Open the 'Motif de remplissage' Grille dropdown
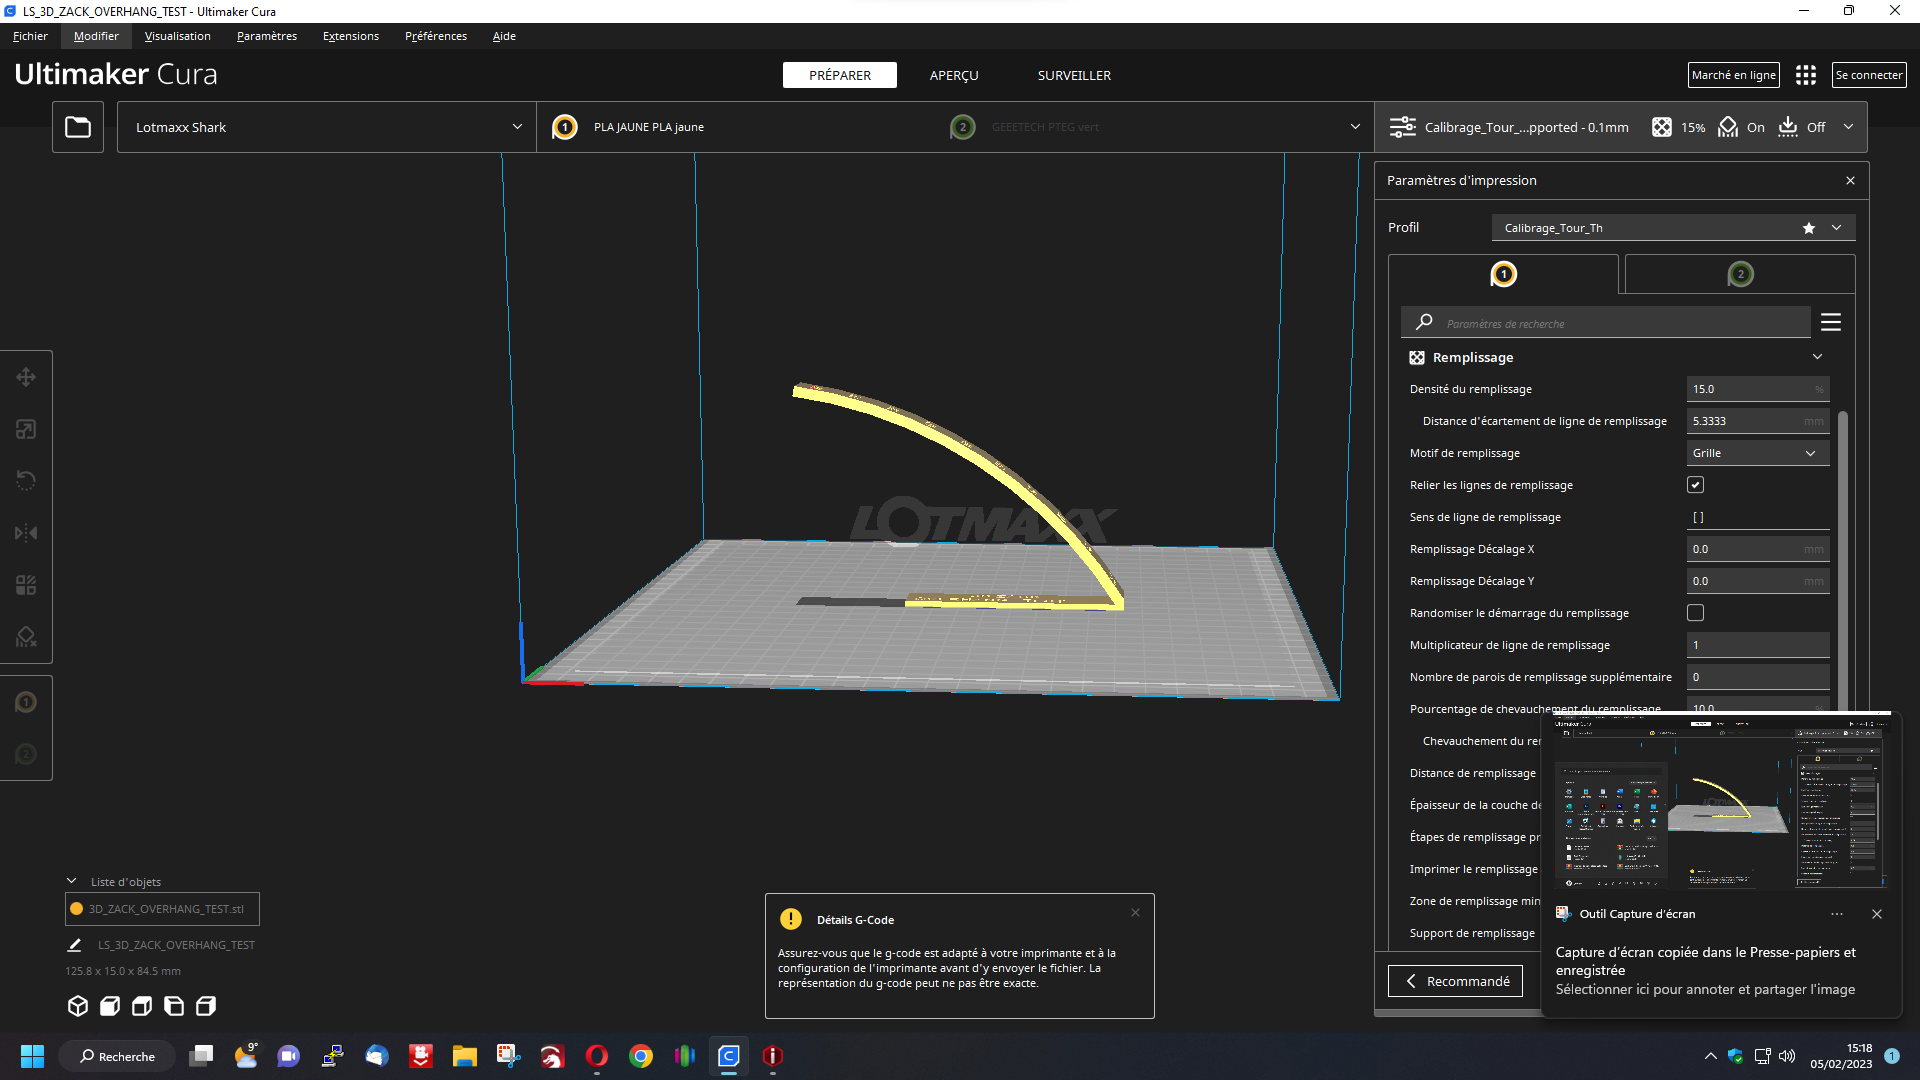 1757,453
